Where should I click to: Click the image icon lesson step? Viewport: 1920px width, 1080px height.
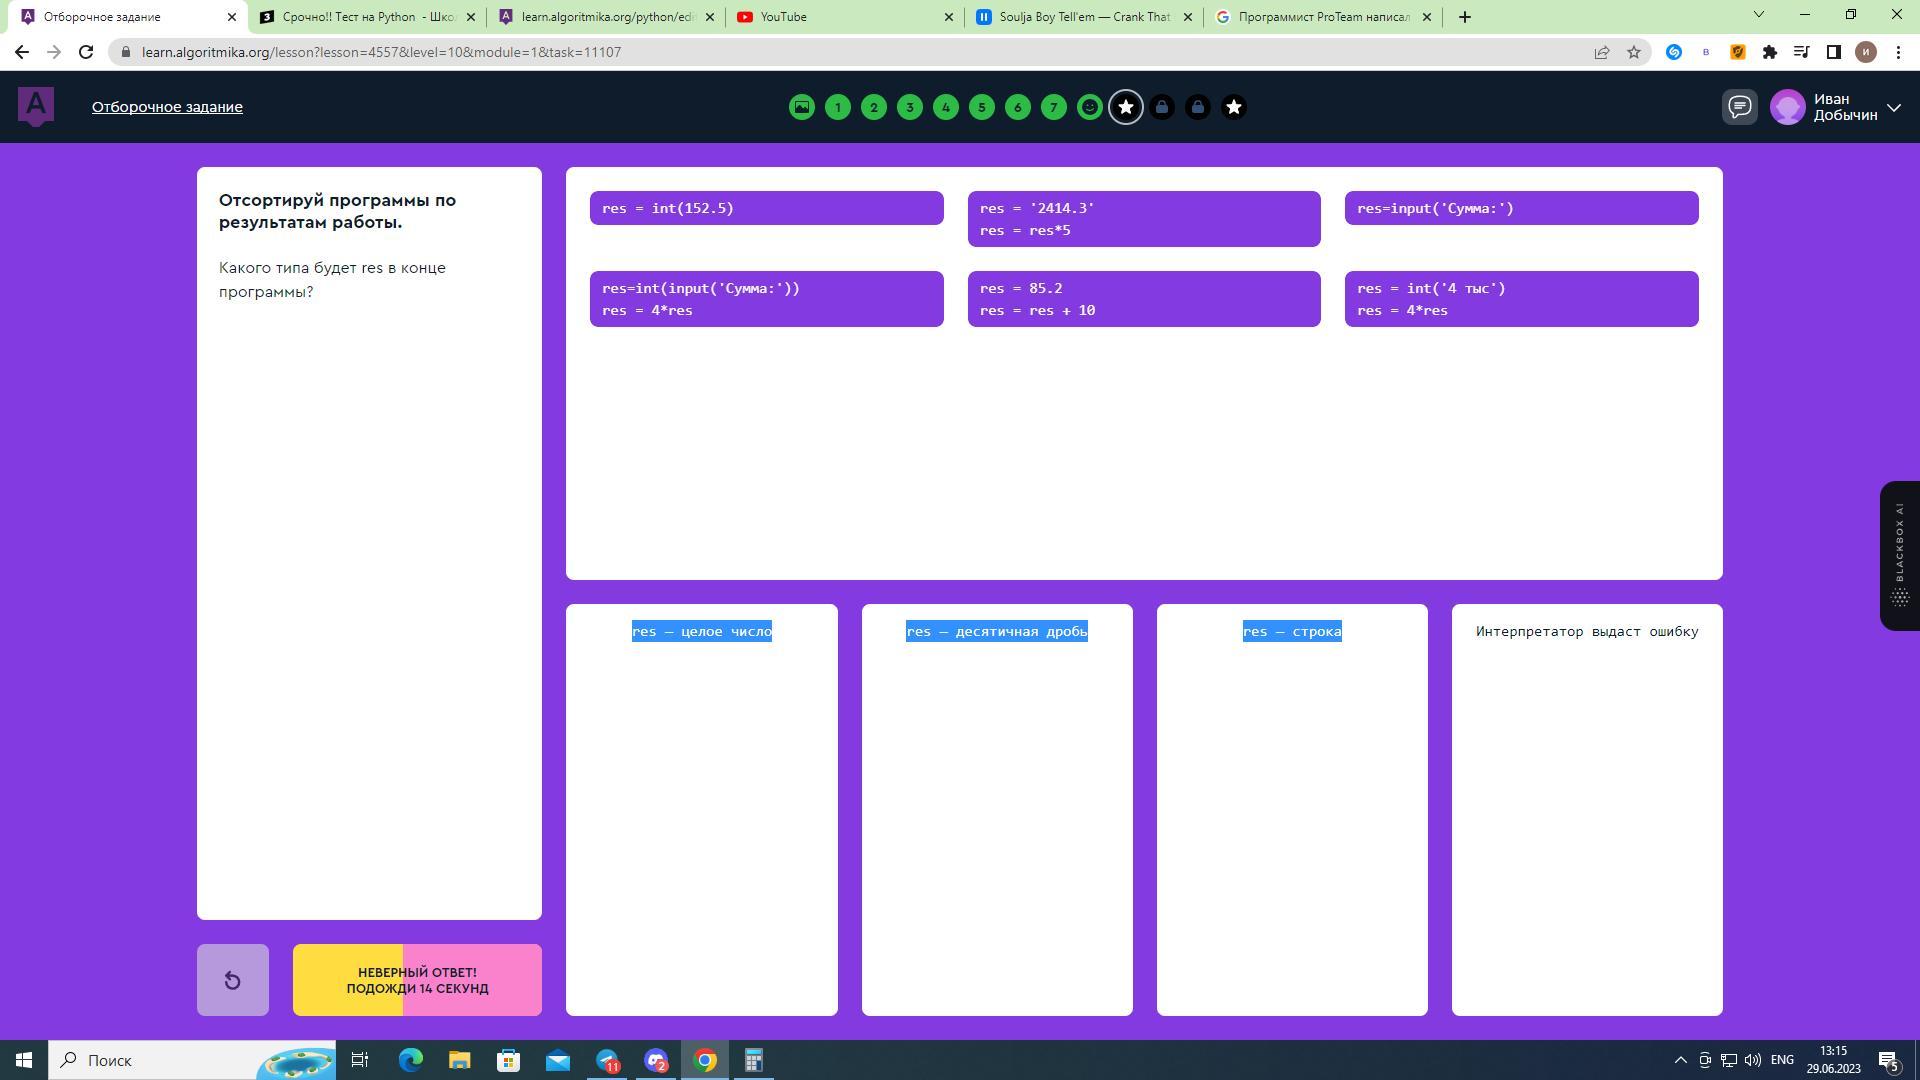click(801, 107)
